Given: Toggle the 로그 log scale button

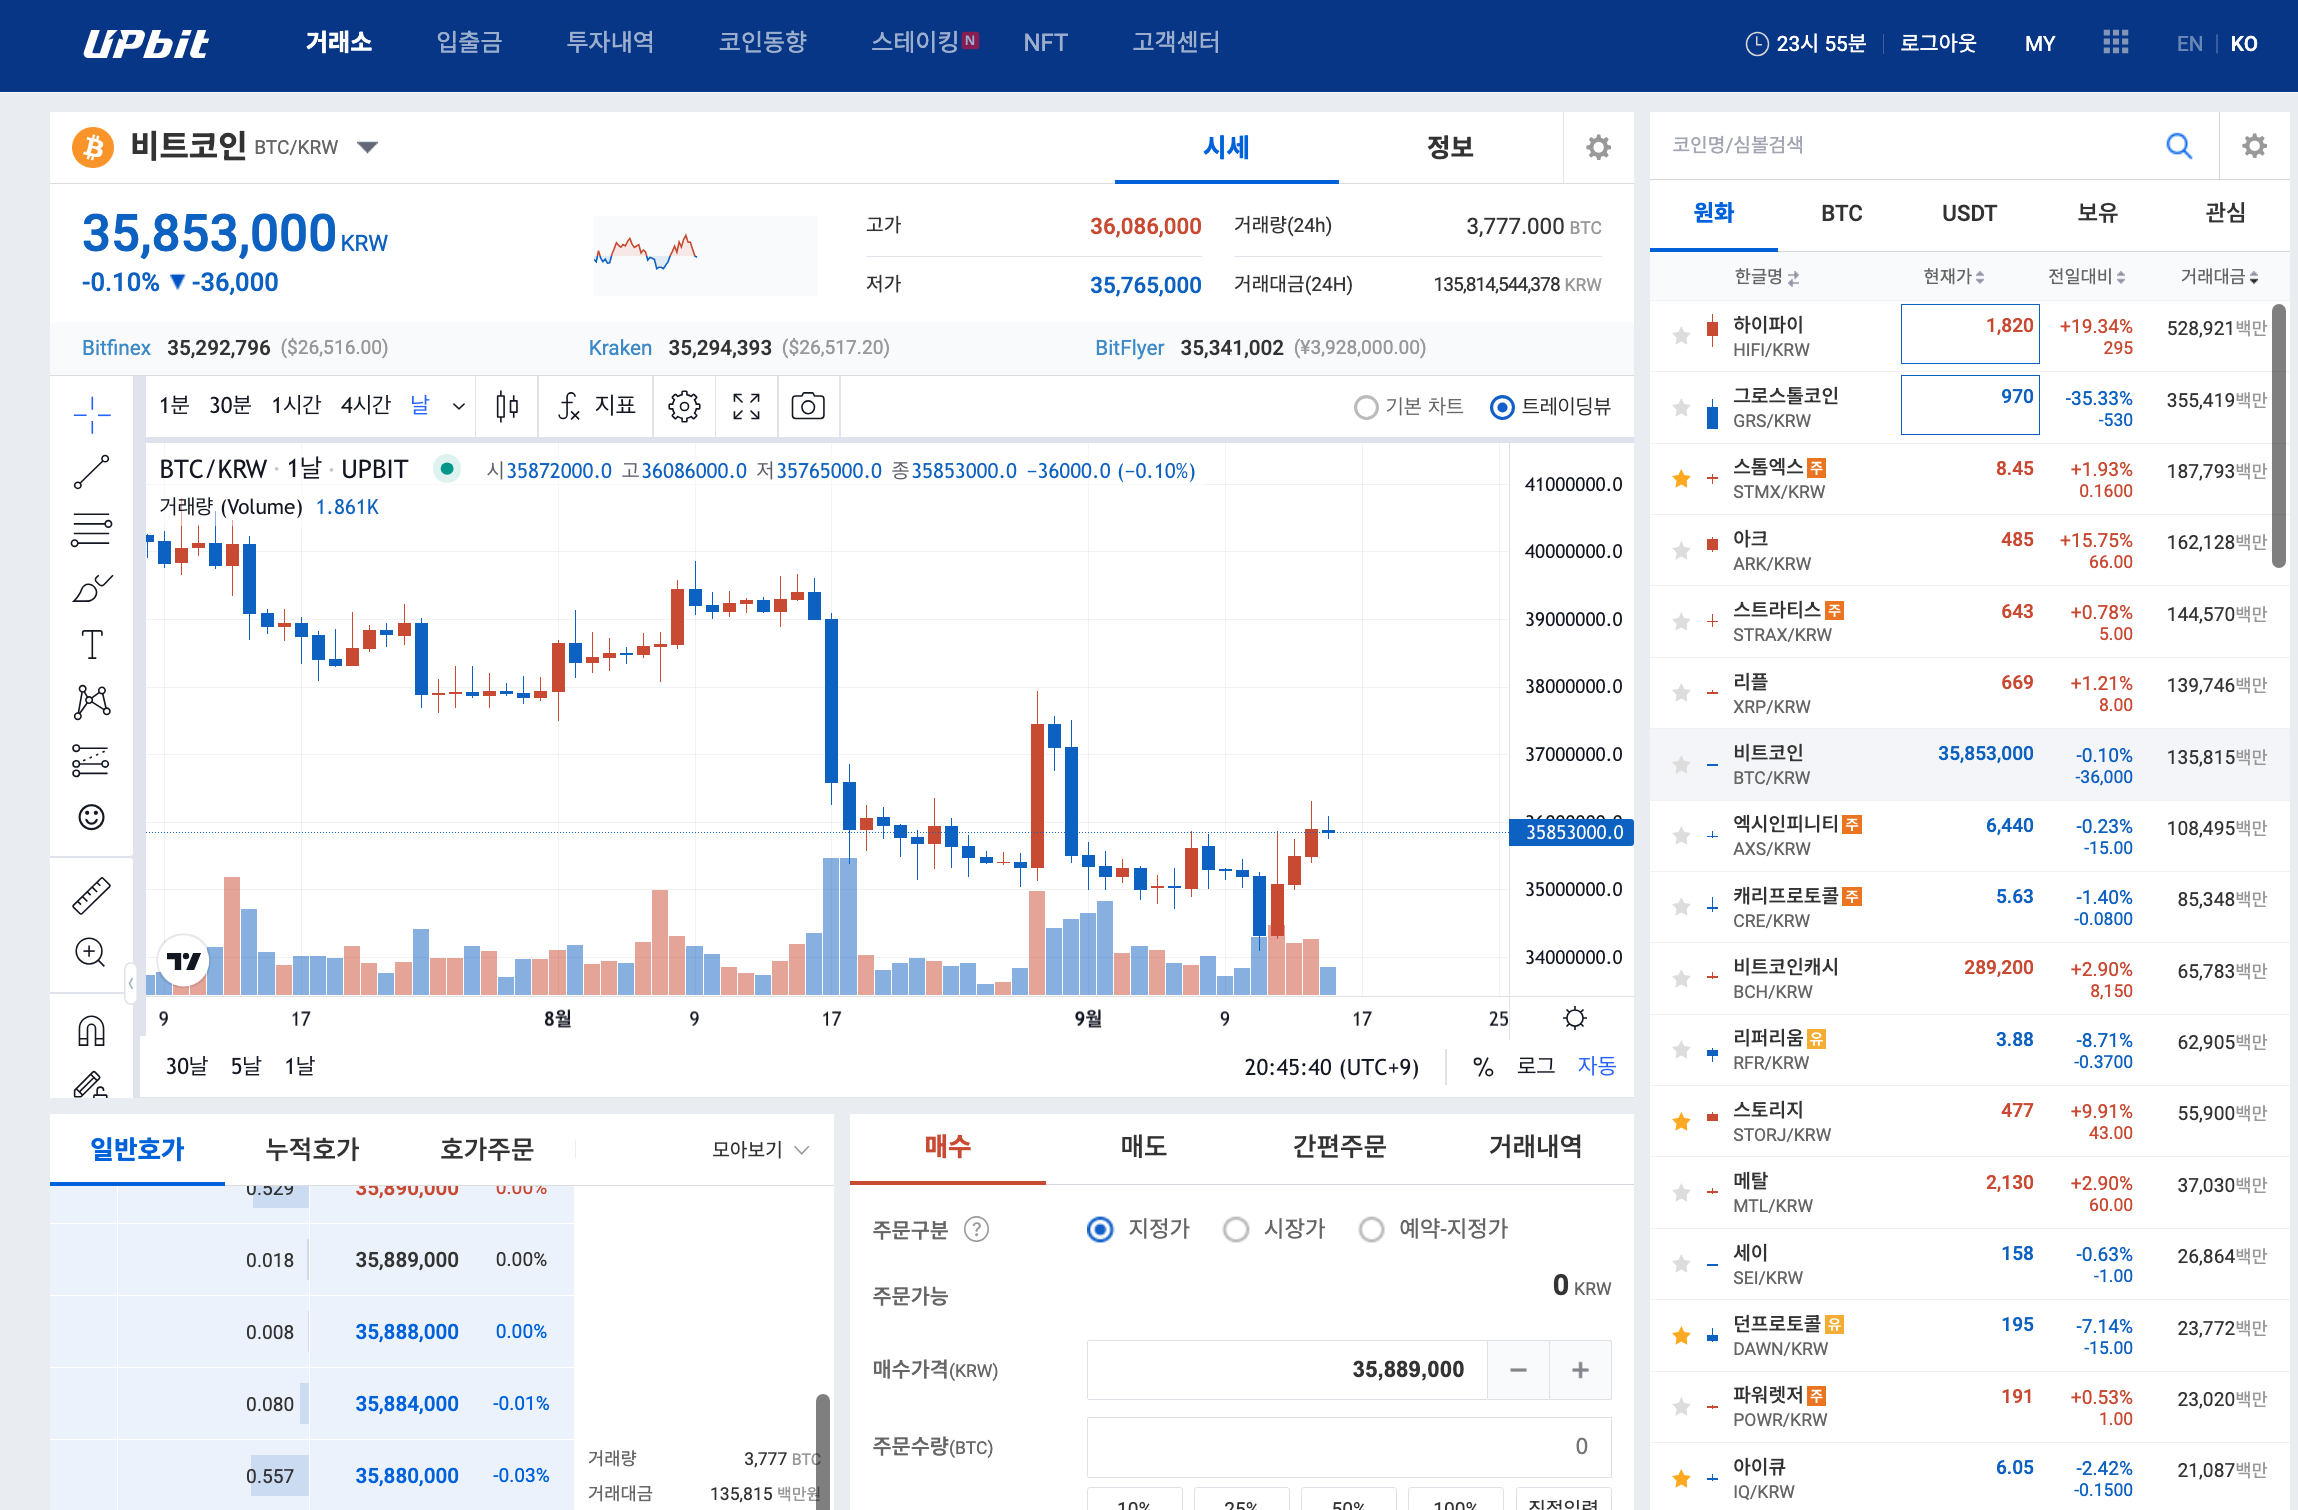Looking at the screenshot, I should (x=1535, y=1066).
